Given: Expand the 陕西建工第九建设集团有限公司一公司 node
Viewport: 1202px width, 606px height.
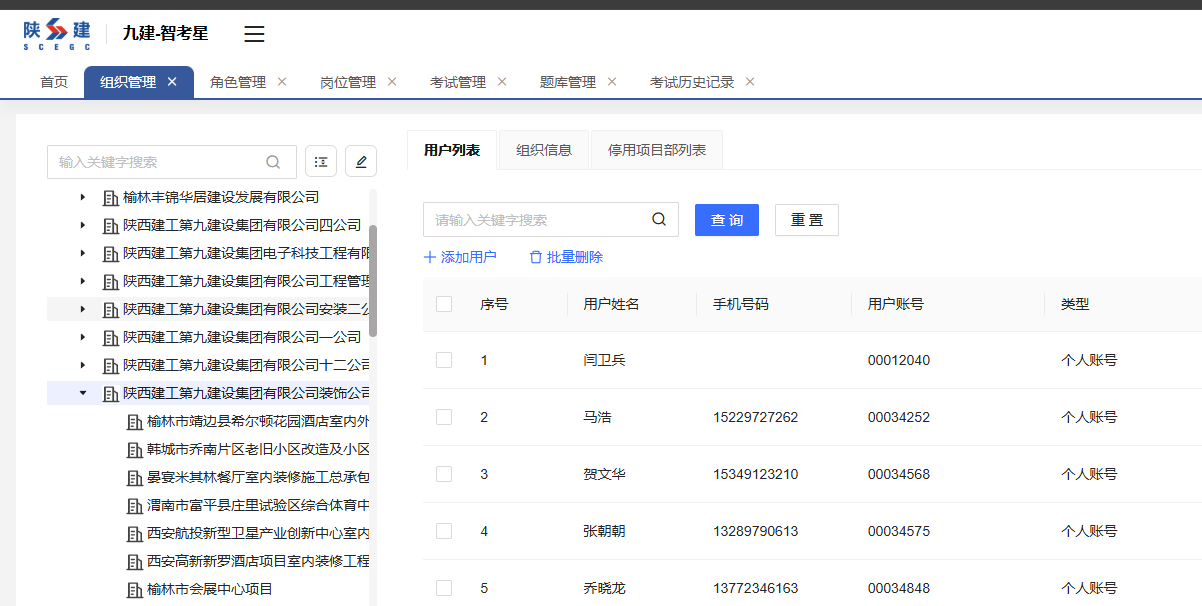Looking at the screenshot, I should coord(83,337).
